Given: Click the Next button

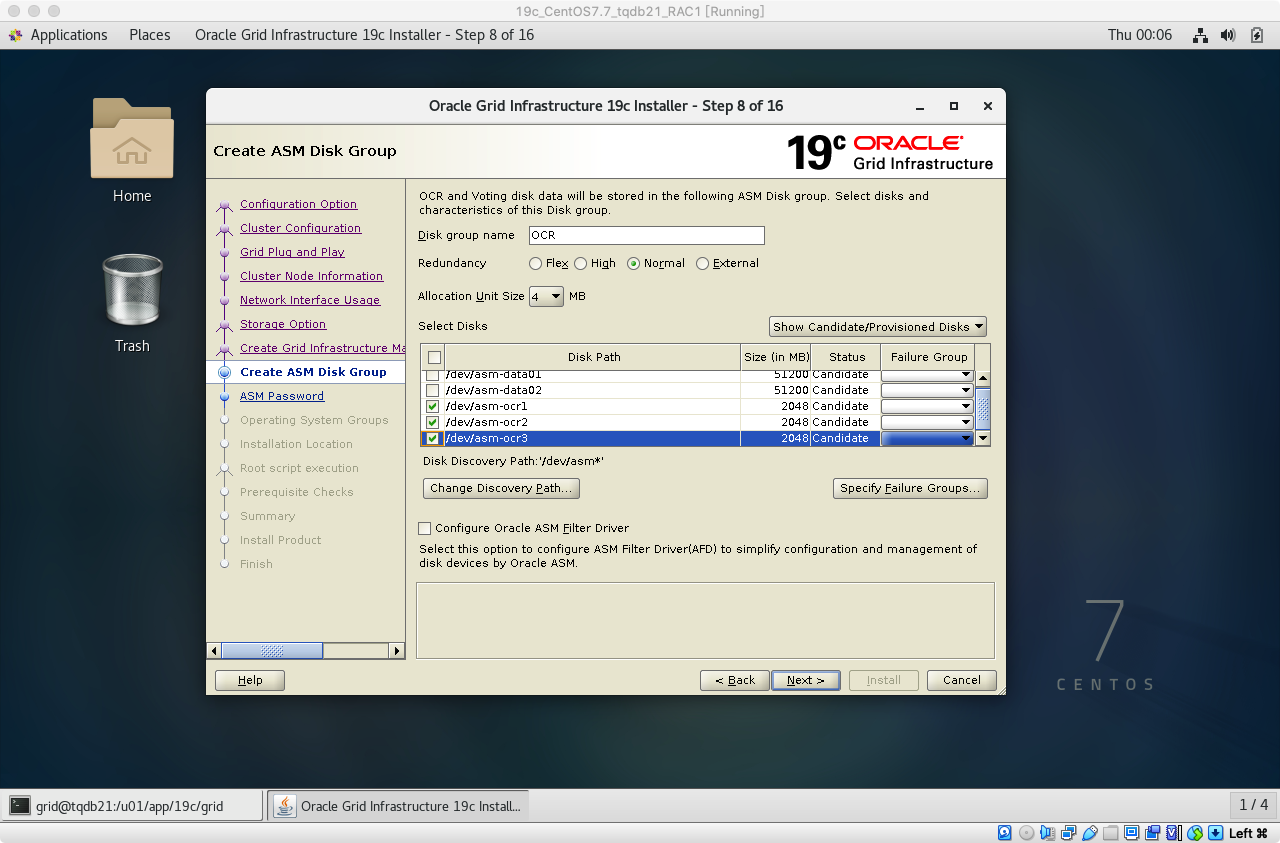Looking at the screenshot, I should click(x=805, y=680).
